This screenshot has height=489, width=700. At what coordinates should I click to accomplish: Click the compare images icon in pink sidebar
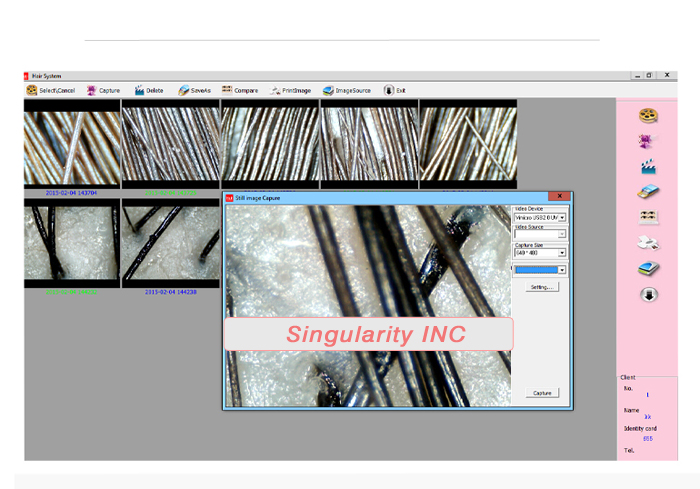(648, 217)
